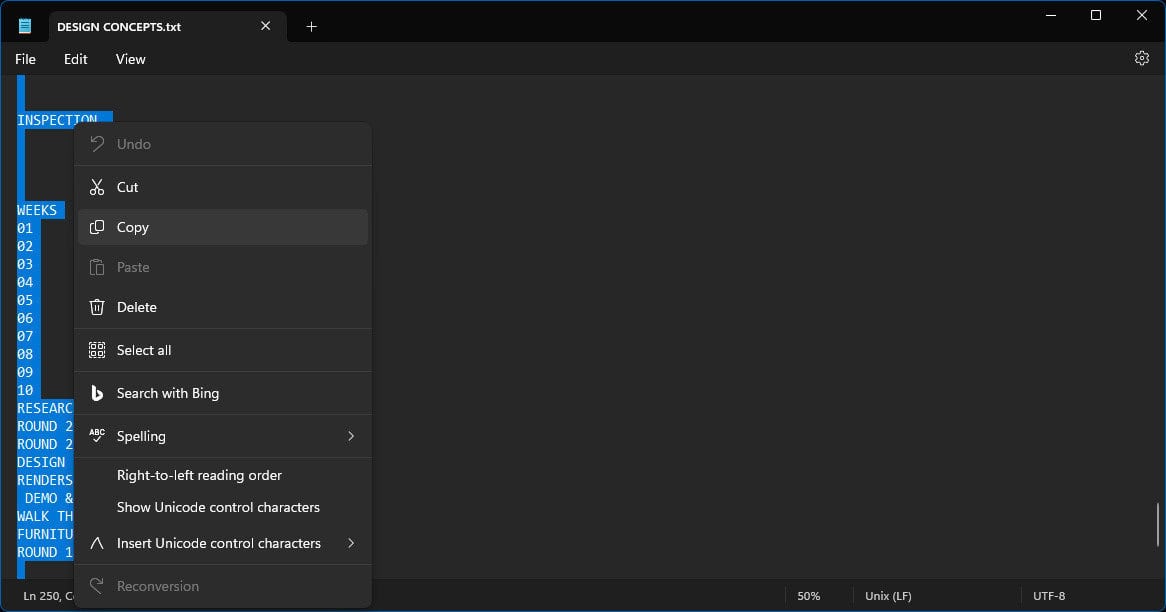
Task: Click the Bing search icon
Action: tap(97, 393)
